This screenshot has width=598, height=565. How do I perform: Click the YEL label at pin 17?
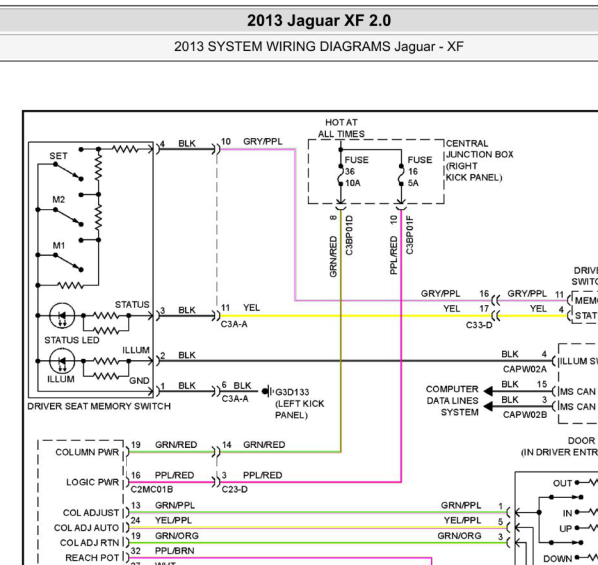pos(452,308)
